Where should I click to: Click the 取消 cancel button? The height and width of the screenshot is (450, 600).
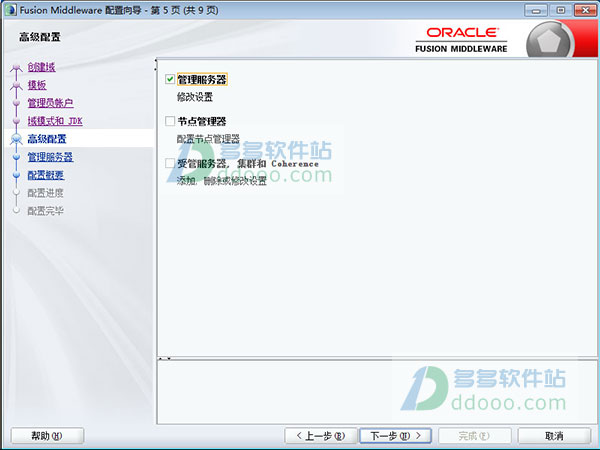pyautogui.click(x=554, y=435)
